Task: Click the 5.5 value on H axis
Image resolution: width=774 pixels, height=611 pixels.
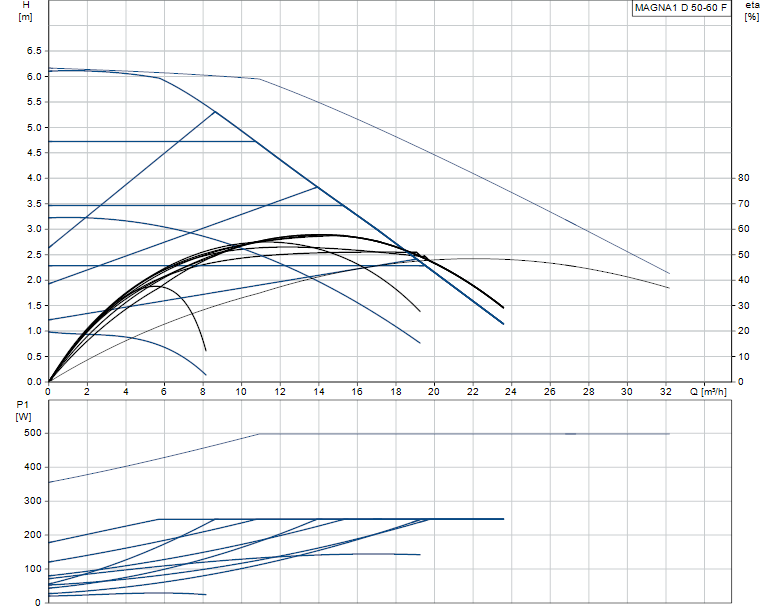Action: [x=34, y=102]
